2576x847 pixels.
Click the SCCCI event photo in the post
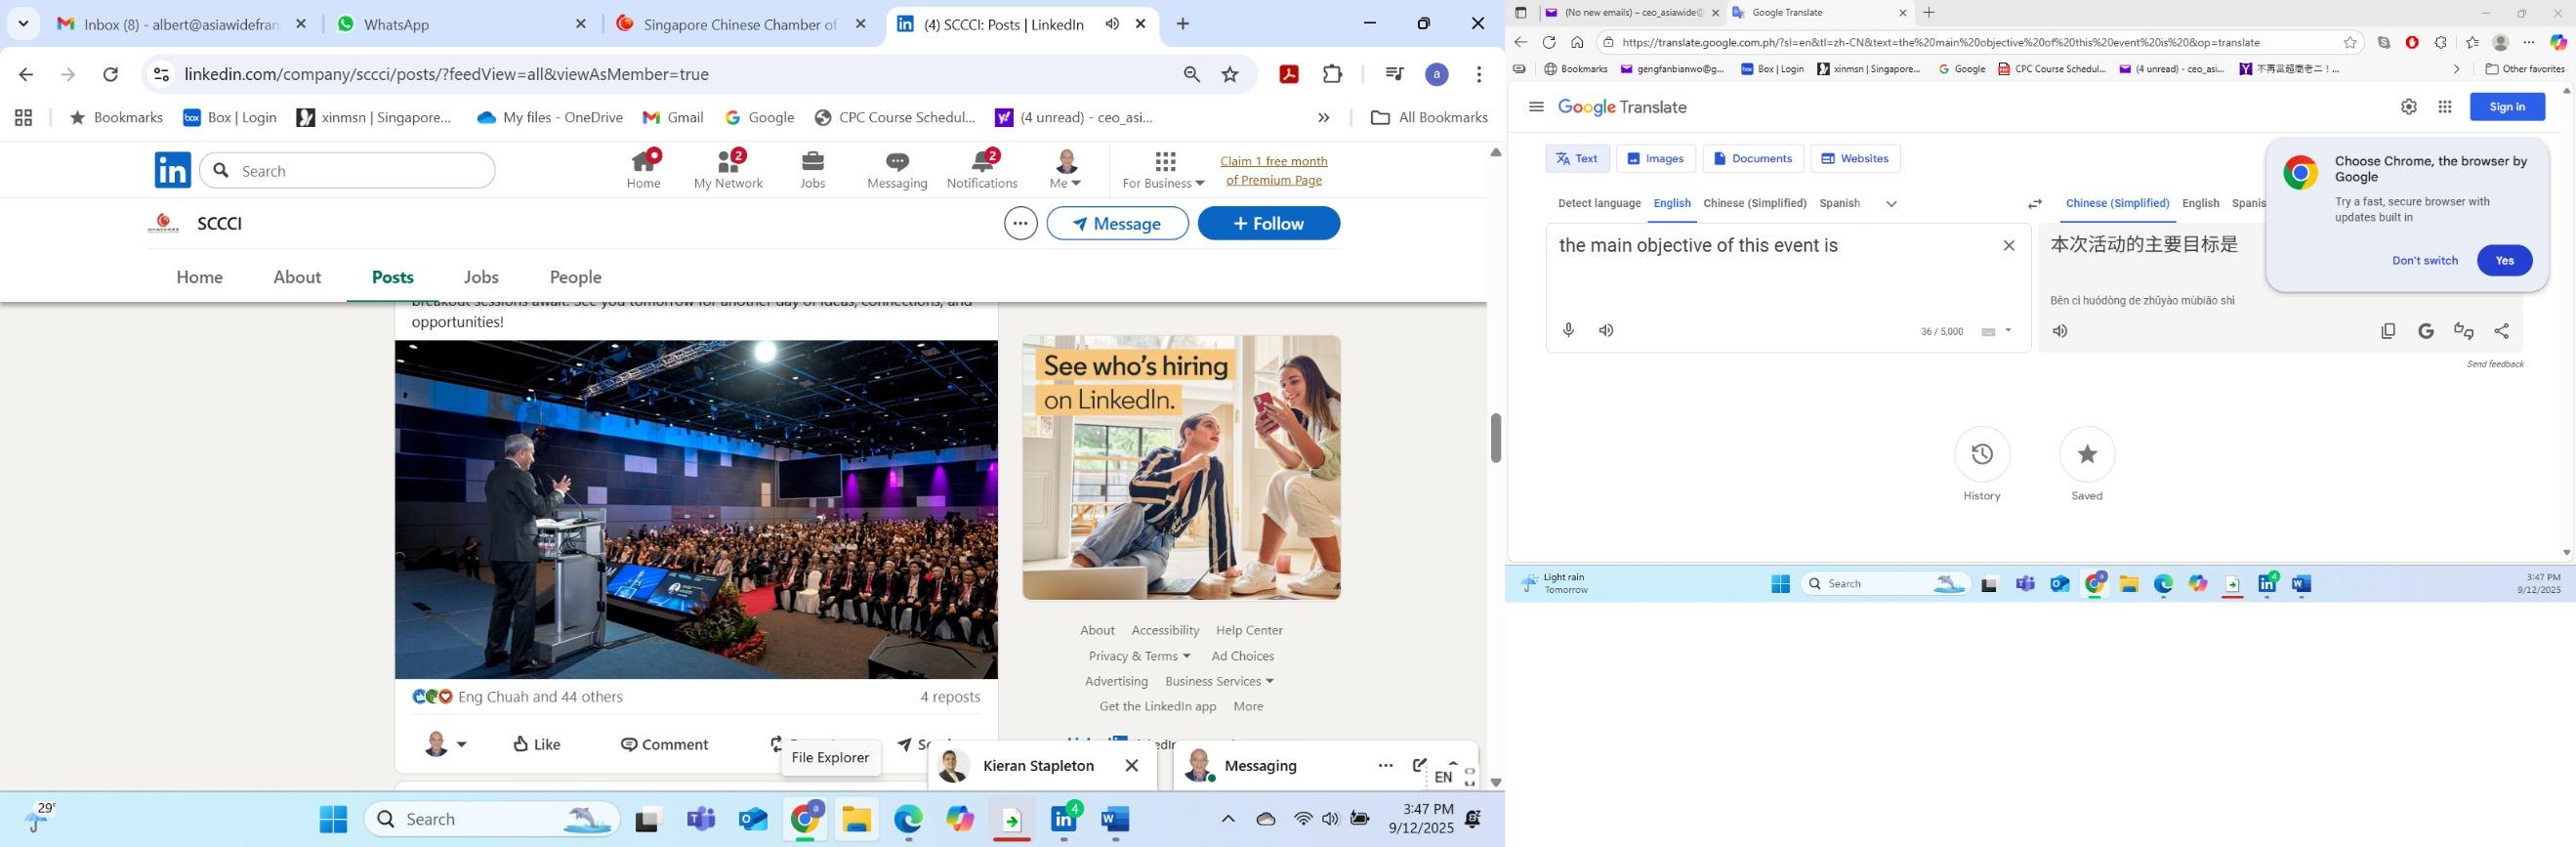pos(696,510)
